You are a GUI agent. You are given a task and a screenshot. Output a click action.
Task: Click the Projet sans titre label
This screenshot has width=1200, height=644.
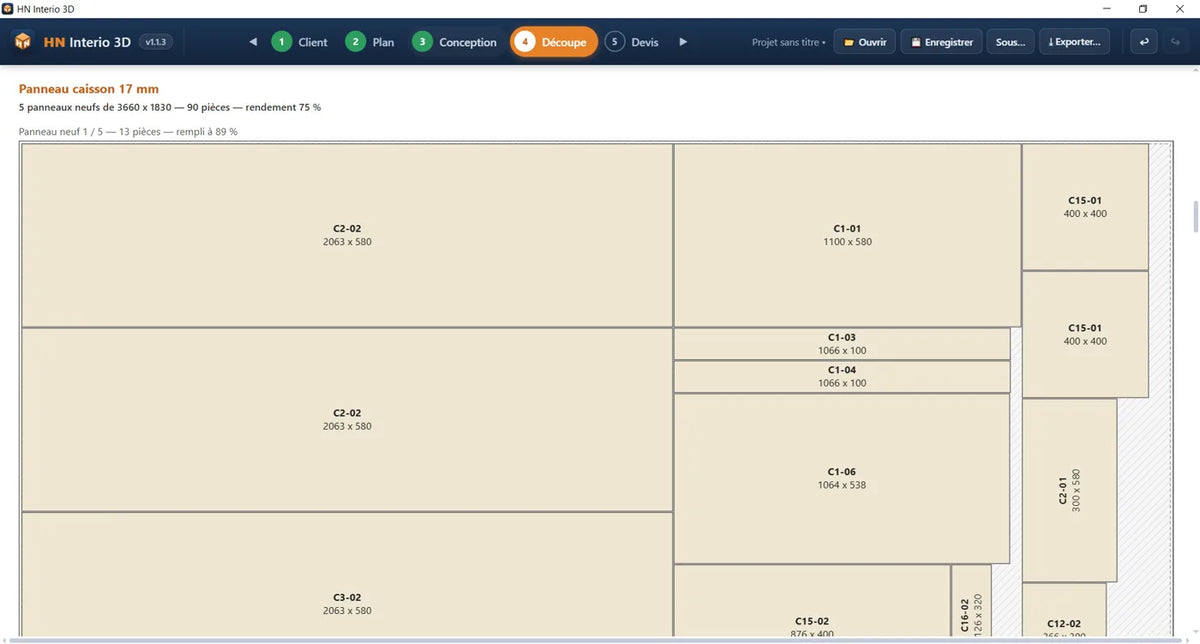click(788, 43)
